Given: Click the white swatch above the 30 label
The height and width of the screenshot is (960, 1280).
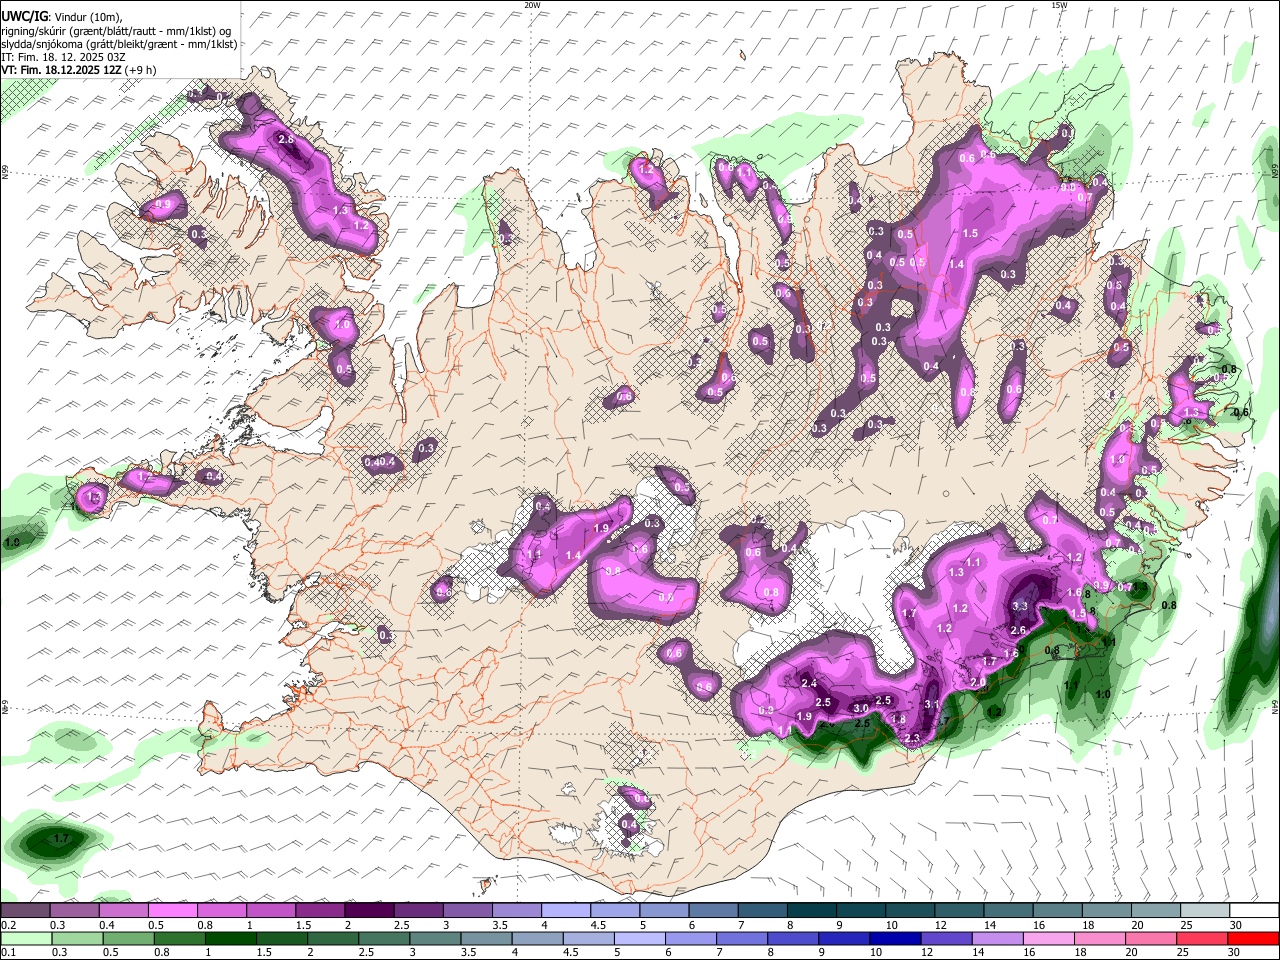Looking at the screenshot, I should click(1253, 911).
